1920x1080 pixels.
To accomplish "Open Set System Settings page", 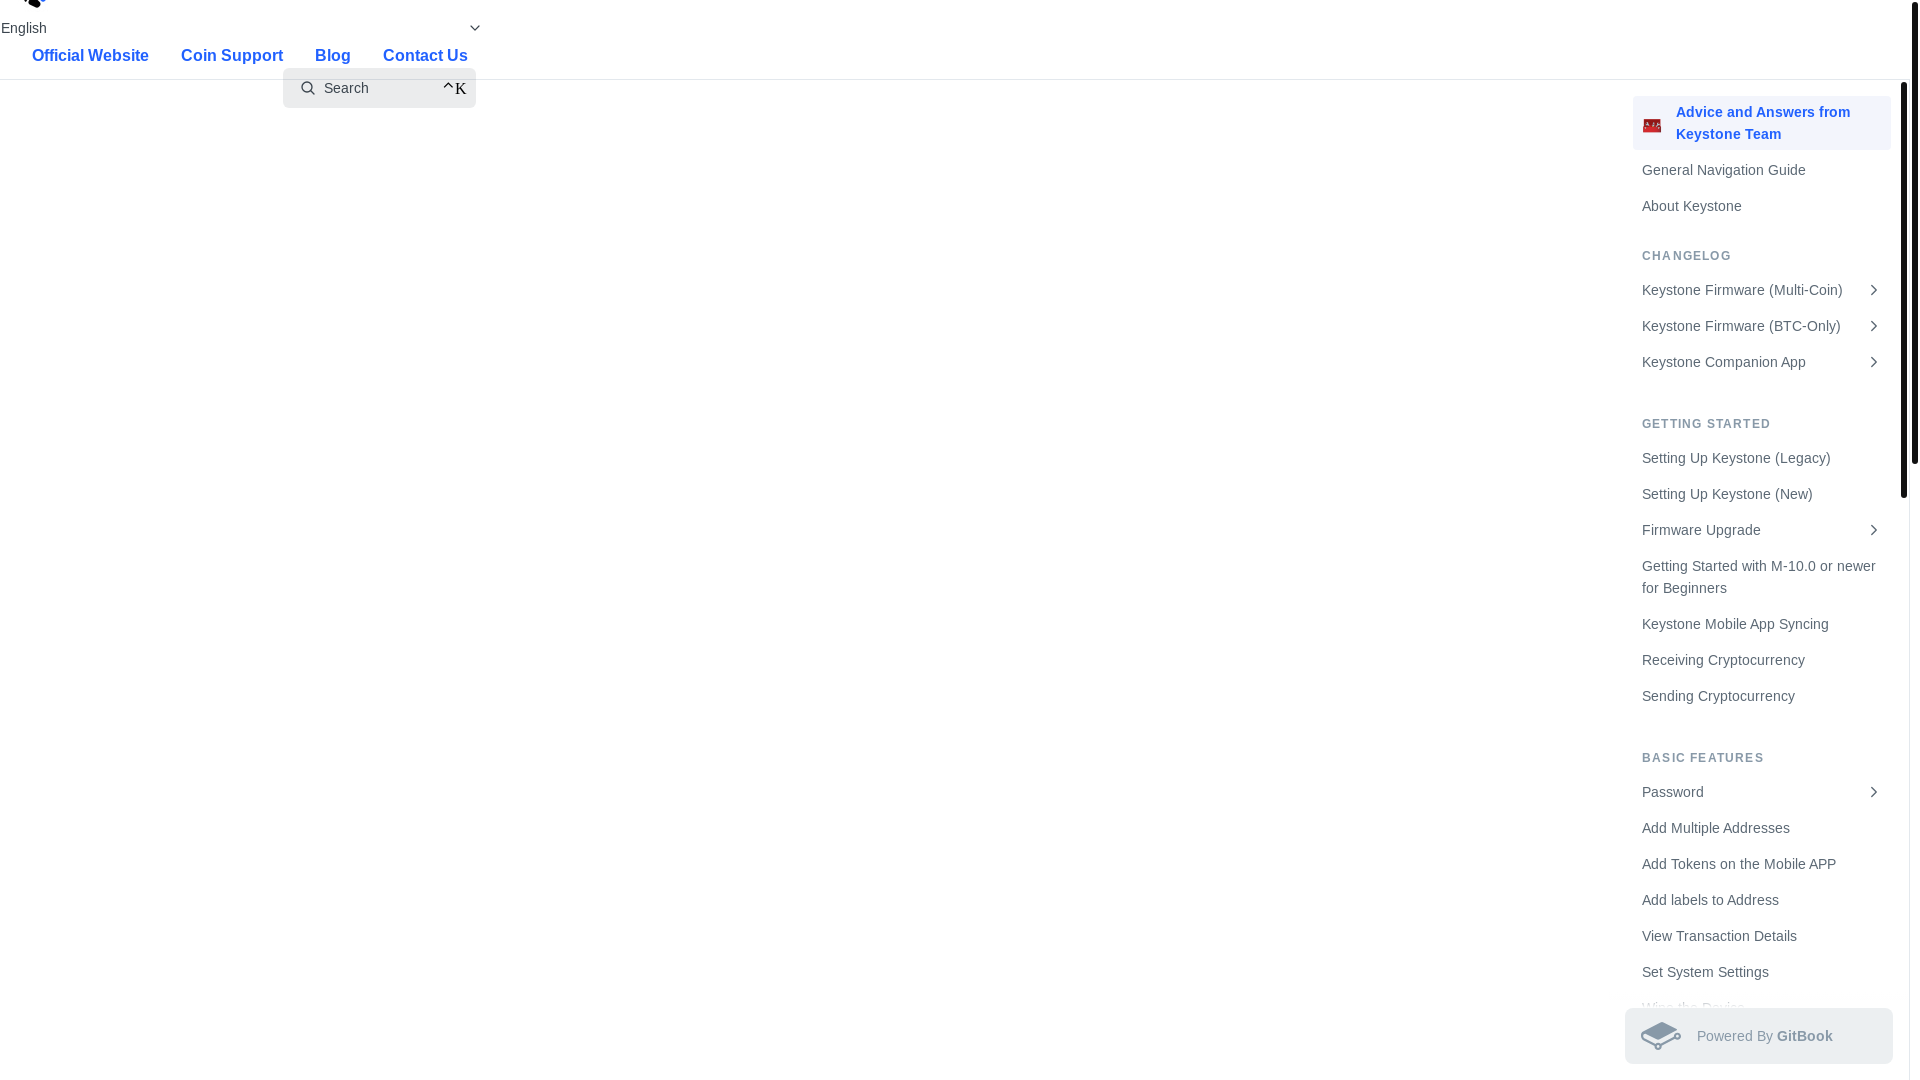I will coord(1761,972).
